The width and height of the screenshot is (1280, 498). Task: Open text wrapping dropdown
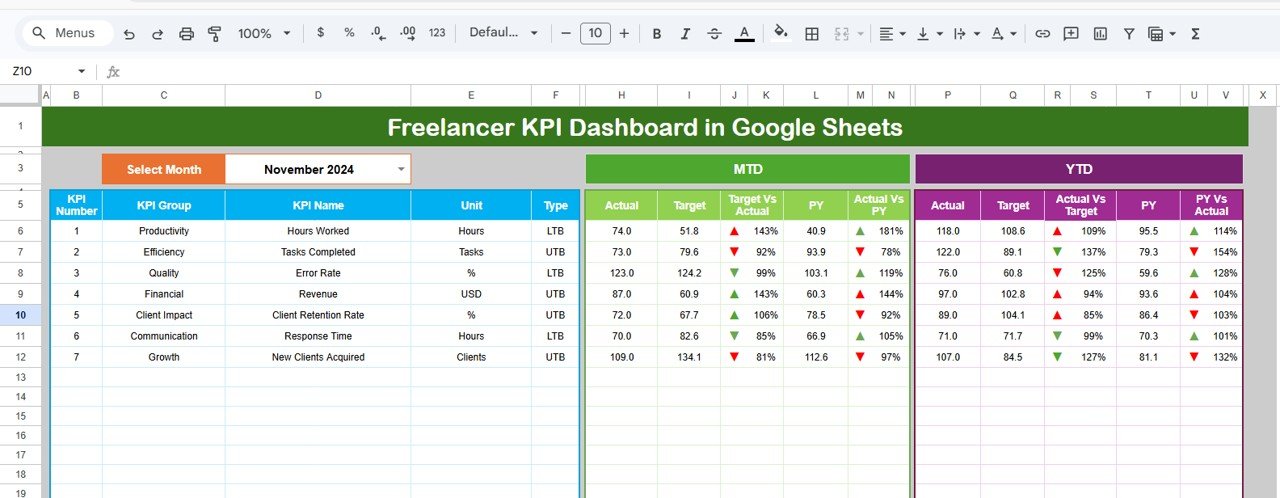(966, 33)
